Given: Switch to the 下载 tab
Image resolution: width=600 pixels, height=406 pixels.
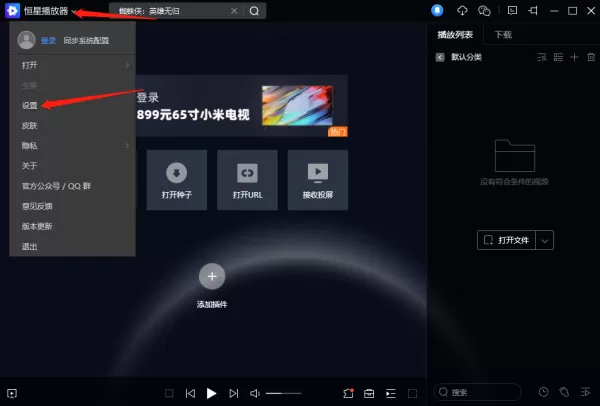Looking at the screenshot, I should (x=503, y=35).
